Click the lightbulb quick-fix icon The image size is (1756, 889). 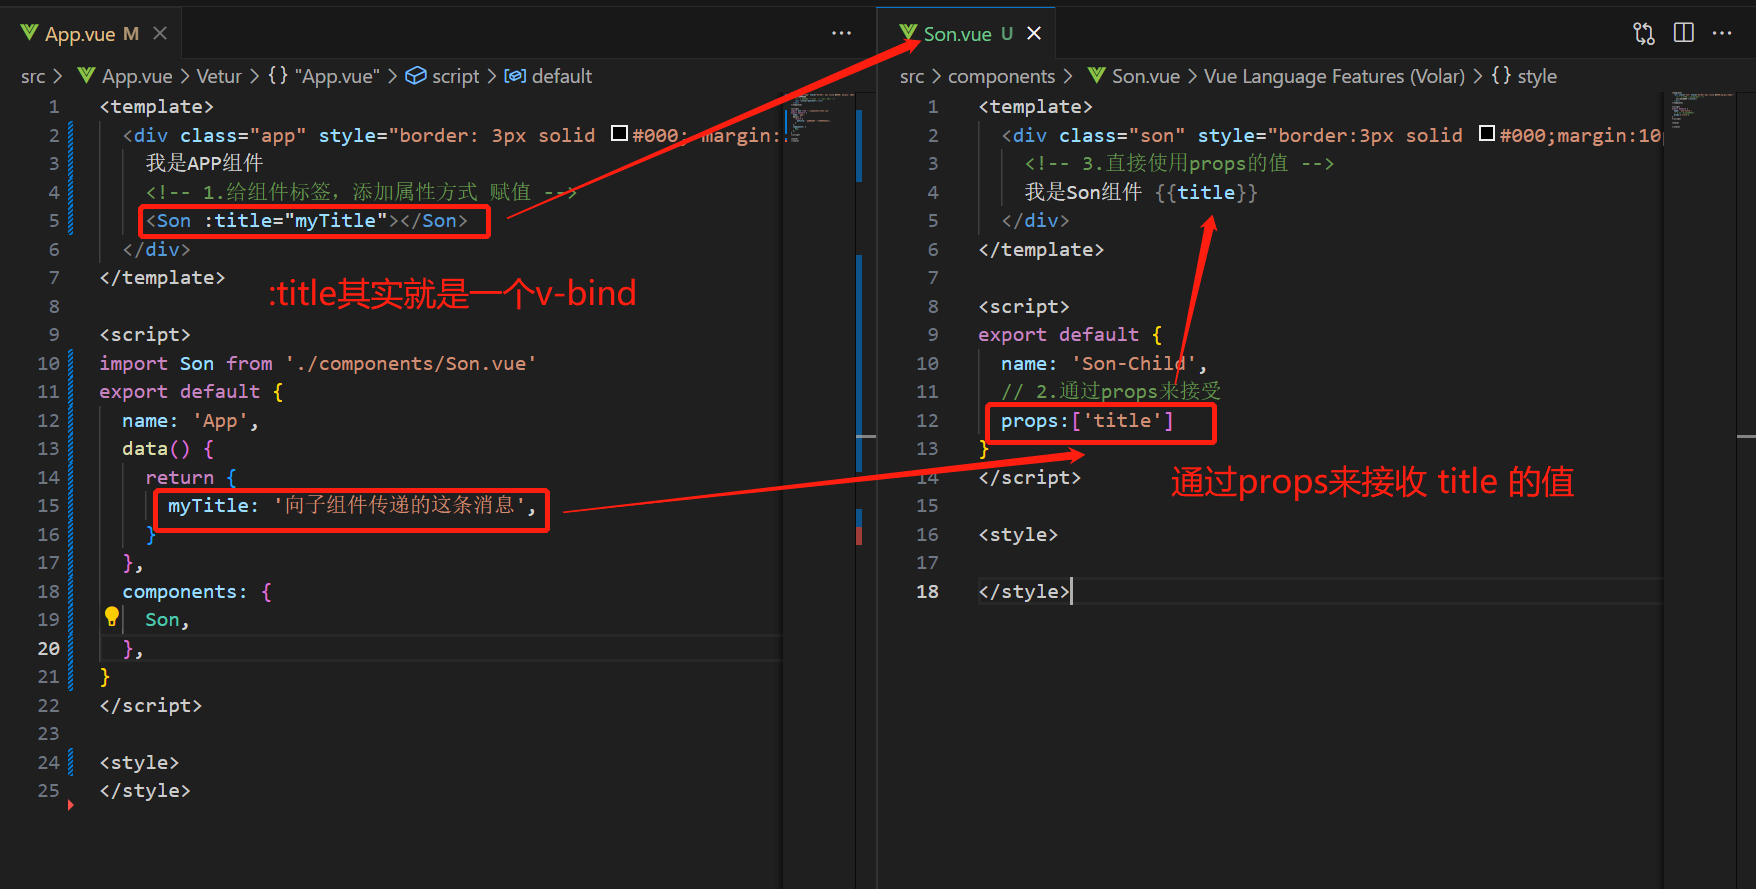(112, 617)
